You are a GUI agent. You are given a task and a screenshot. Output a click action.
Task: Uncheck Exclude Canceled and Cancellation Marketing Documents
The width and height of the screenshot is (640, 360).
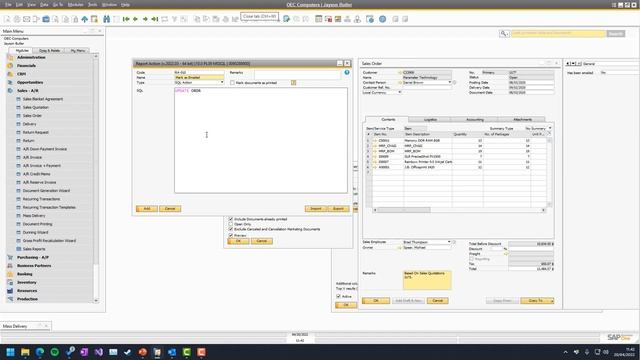tap(231, 229)
